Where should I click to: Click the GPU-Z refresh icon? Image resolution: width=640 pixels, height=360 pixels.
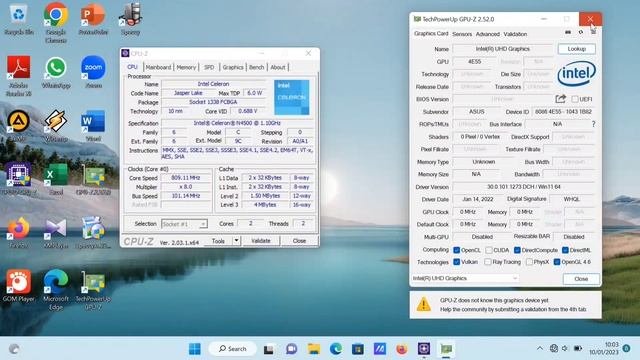[581, 32]
